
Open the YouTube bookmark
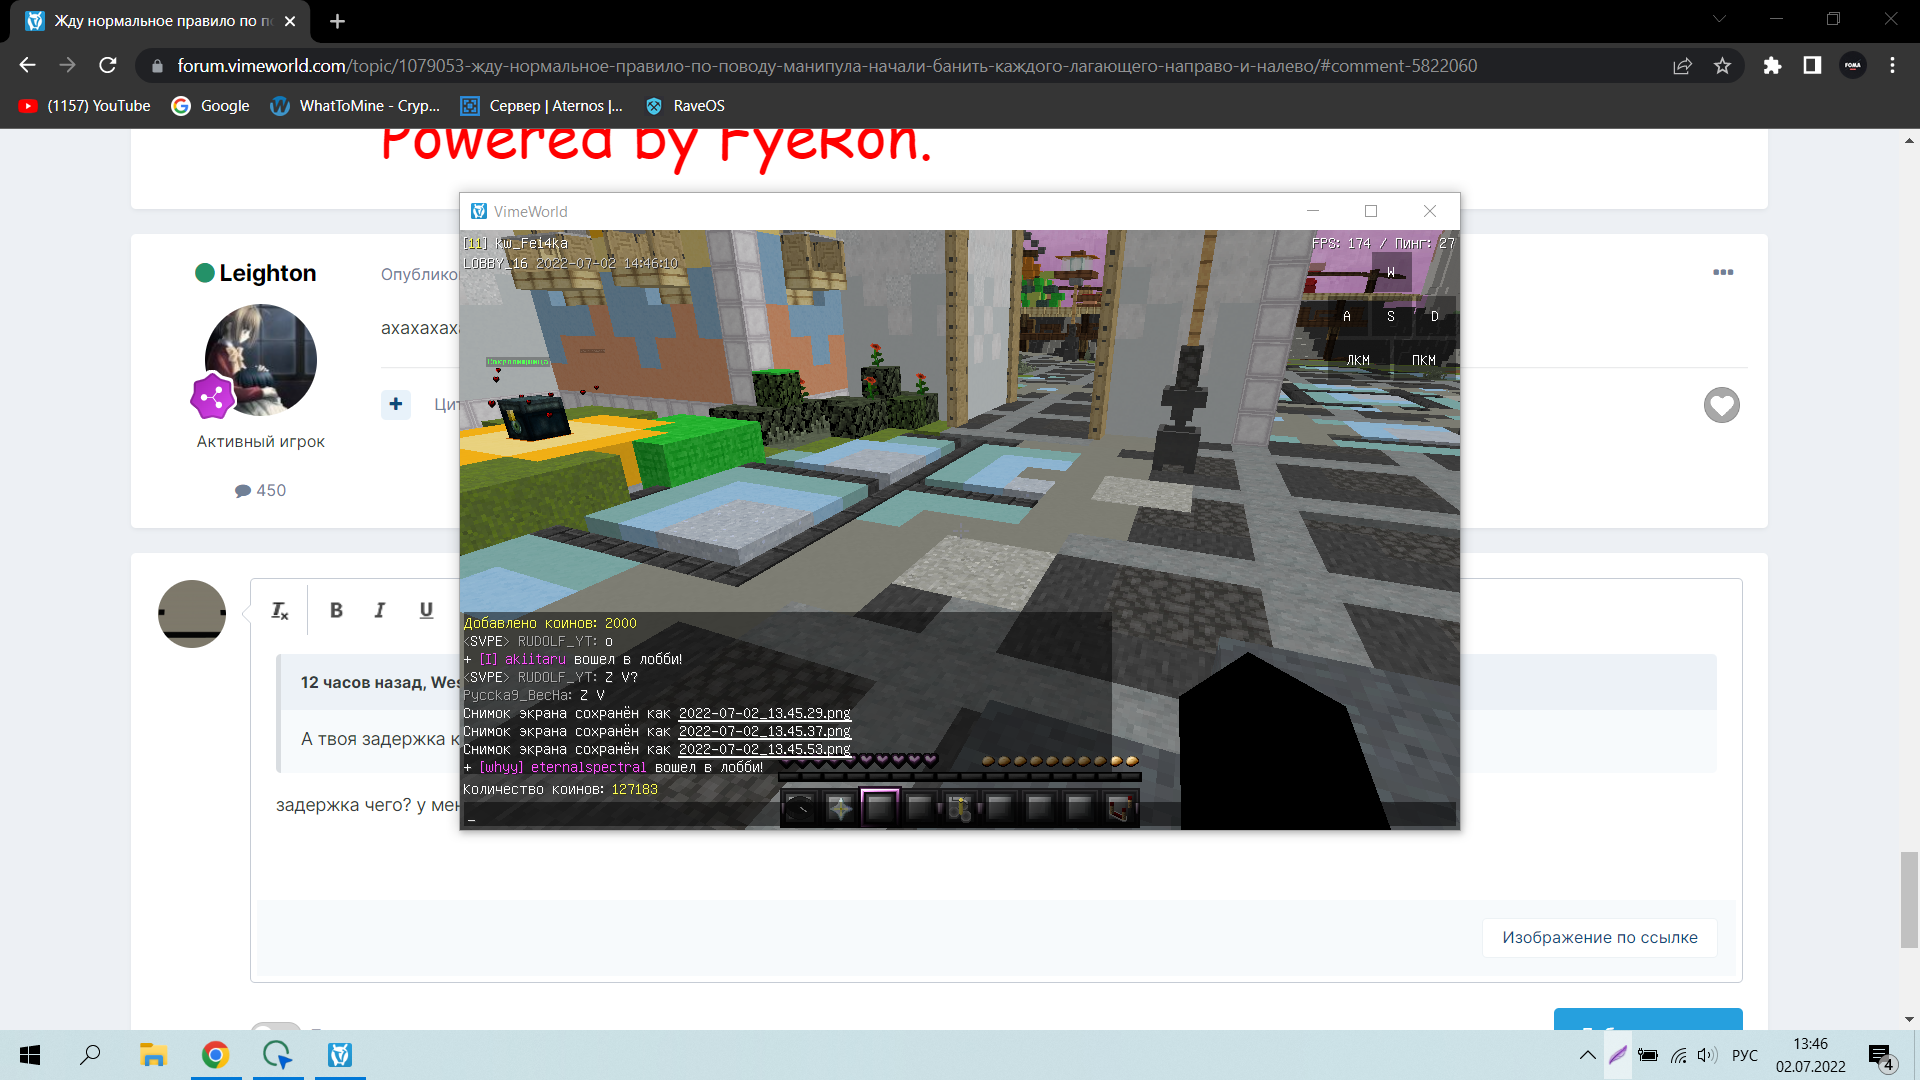(x=84, y=106)
